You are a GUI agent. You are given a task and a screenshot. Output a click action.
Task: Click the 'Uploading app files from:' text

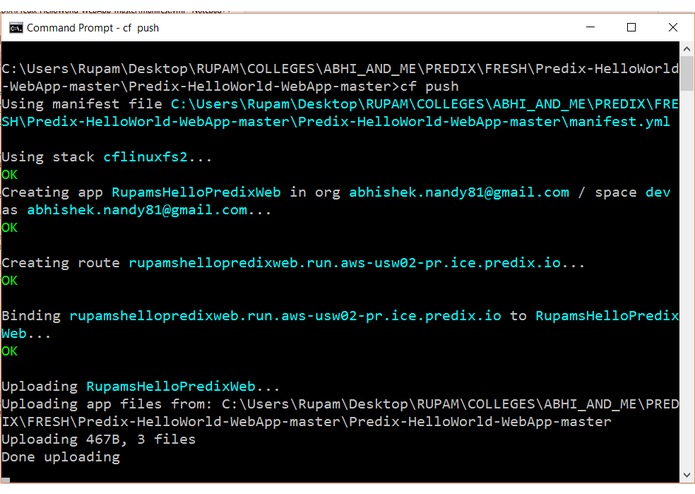107,404
